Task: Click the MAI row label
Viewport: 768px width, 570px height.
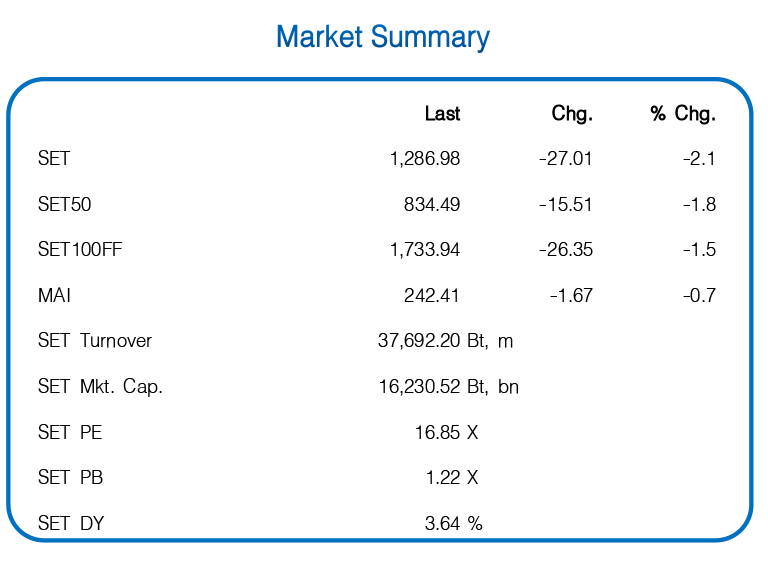Action: (x=55, y=296)
